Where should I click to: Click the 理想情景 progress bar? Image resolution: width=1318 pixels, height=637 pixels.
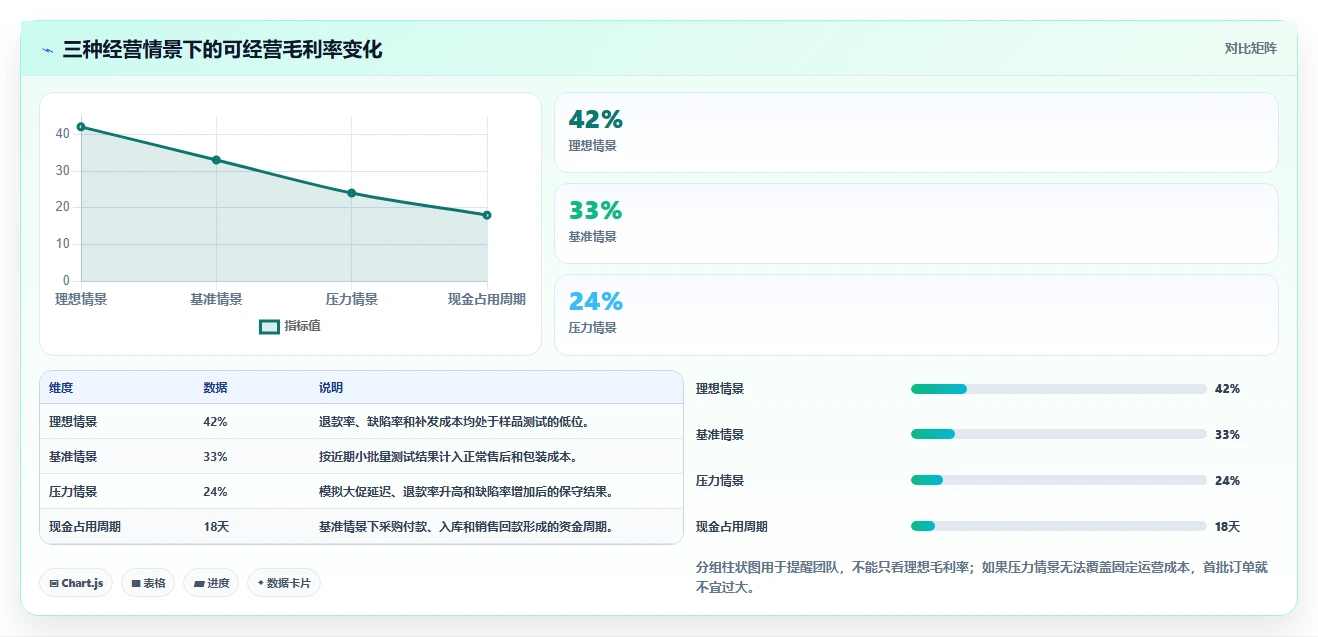pyautogui.click(x=1058, y=389)
